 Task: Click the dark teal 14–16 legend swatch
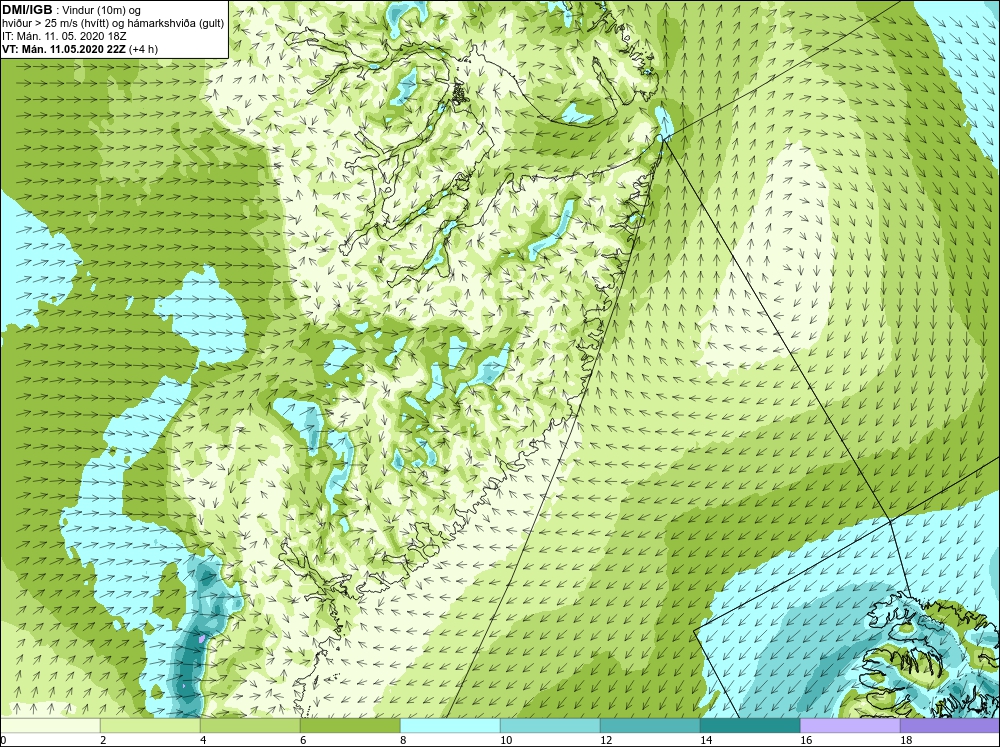pyautogui.click(x=750, y=725)
